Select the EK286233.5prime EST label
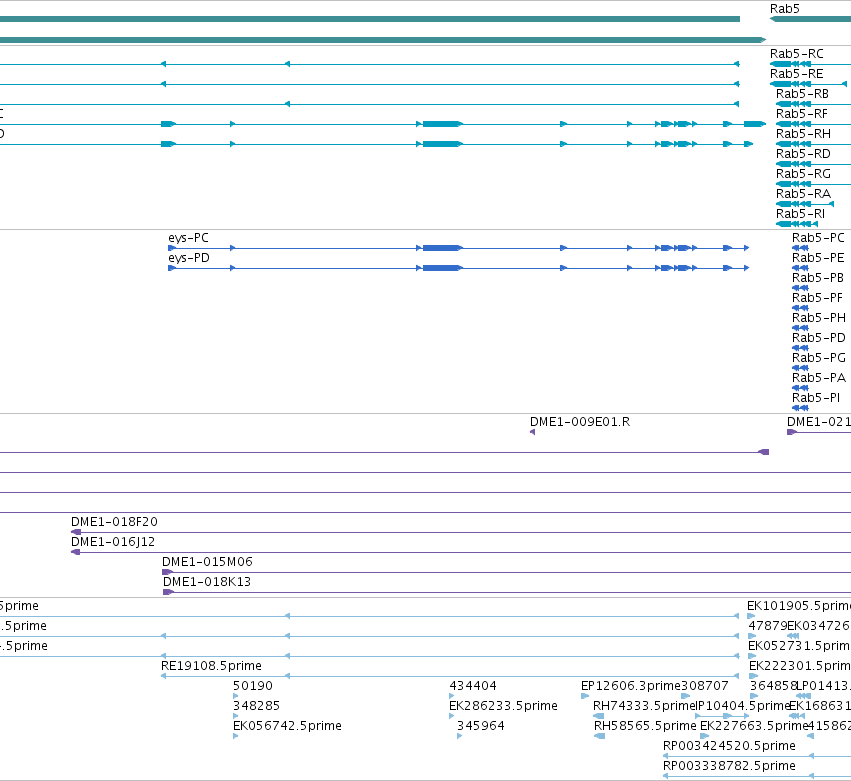 pos(503,706)
